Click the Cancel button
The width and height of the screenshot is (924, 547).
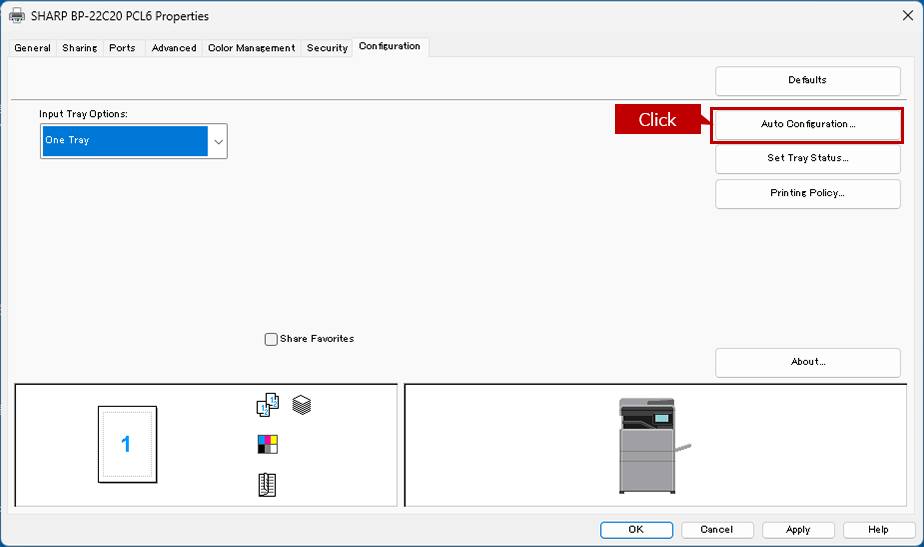[717, 530]
